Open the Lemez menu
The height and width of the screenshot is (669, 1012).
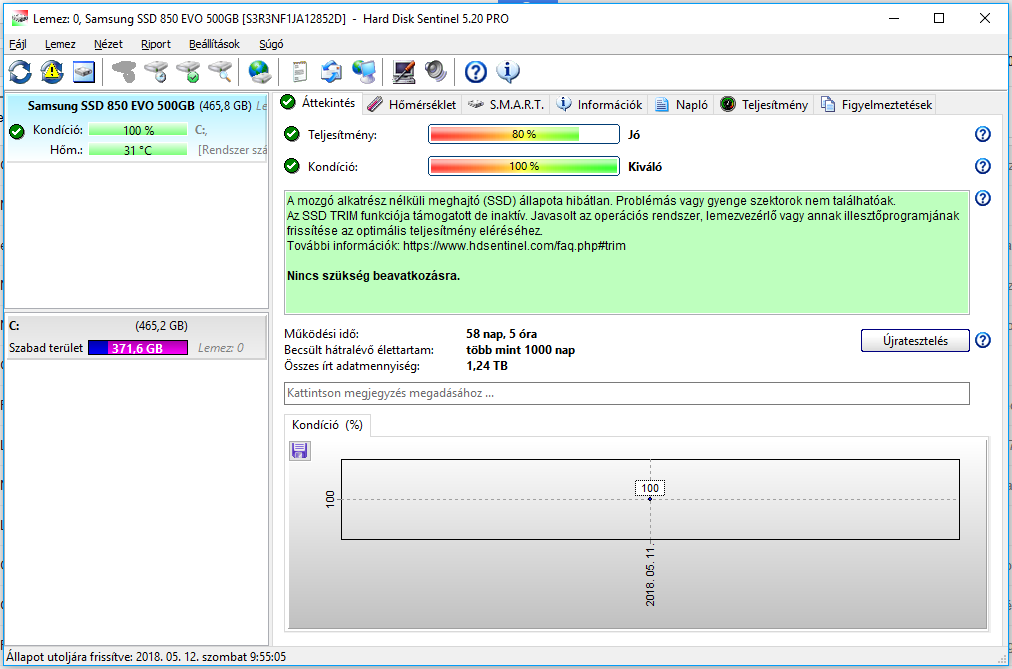(60, 44)
